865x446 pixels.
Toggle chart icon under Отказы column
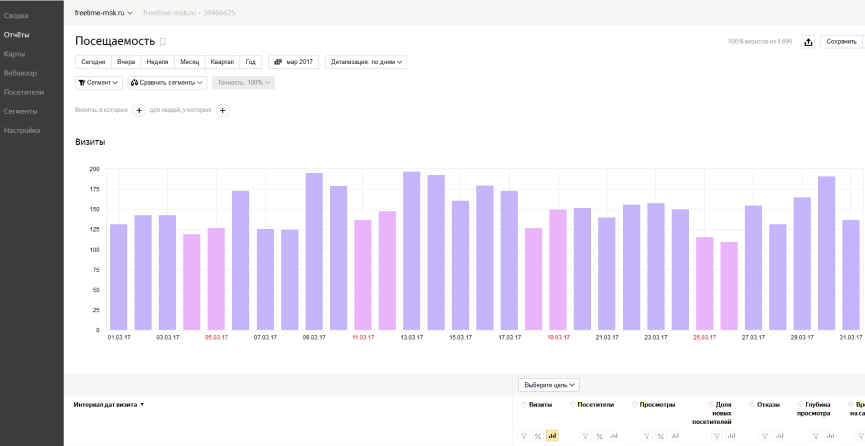(x=779, y=436)
